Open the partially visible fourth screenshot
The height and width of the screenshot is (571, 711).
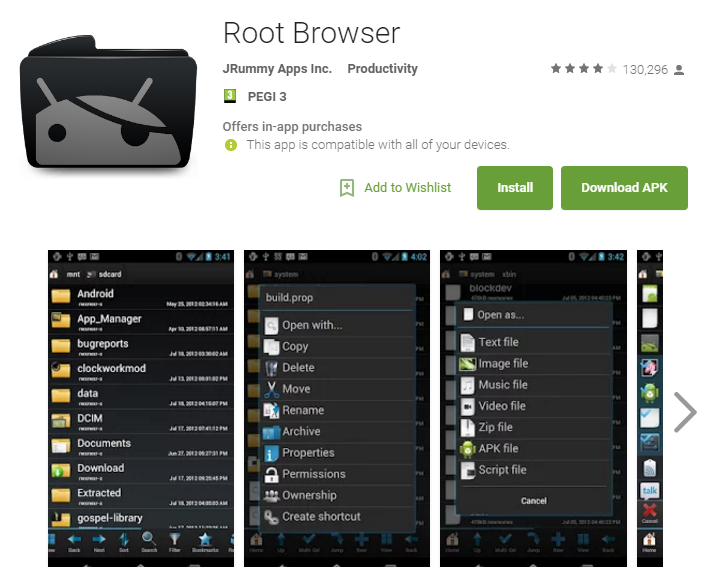click(650, 408)
